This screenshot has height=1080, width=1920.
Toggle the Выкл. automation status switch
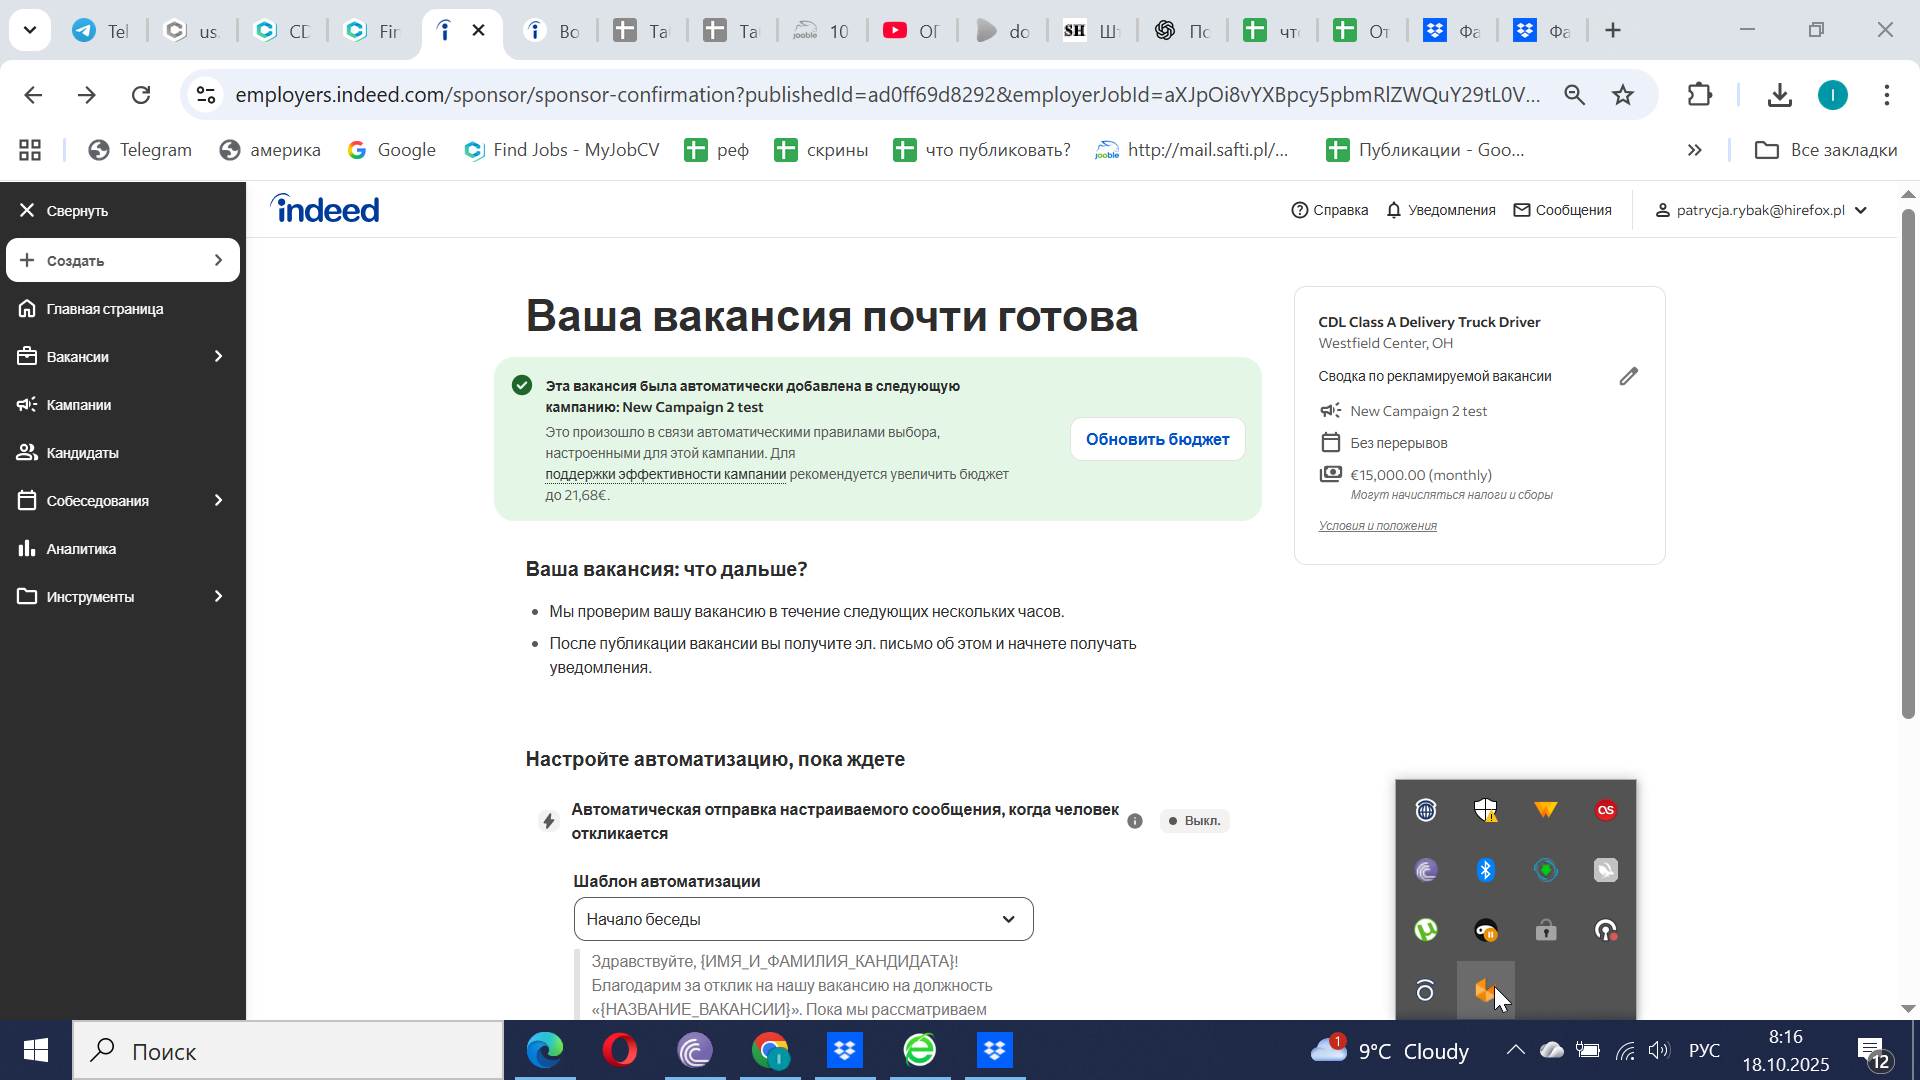tap(1194, 821)
